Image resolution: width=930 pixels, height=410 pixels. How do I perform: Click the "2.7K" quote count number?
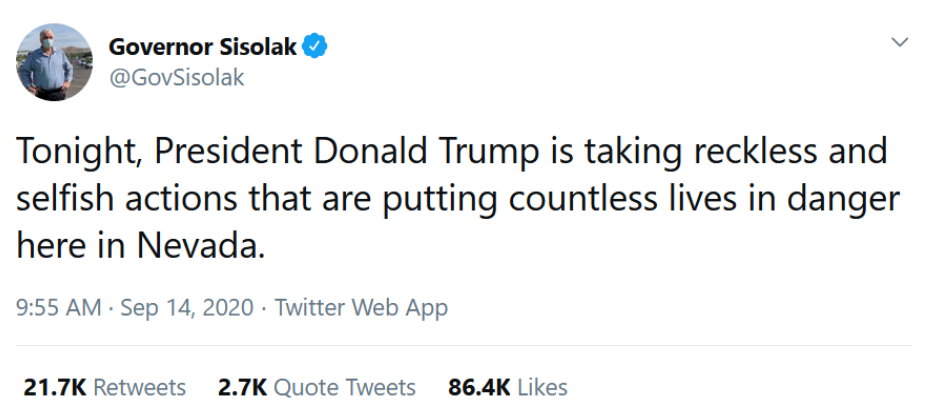point(242,387)
